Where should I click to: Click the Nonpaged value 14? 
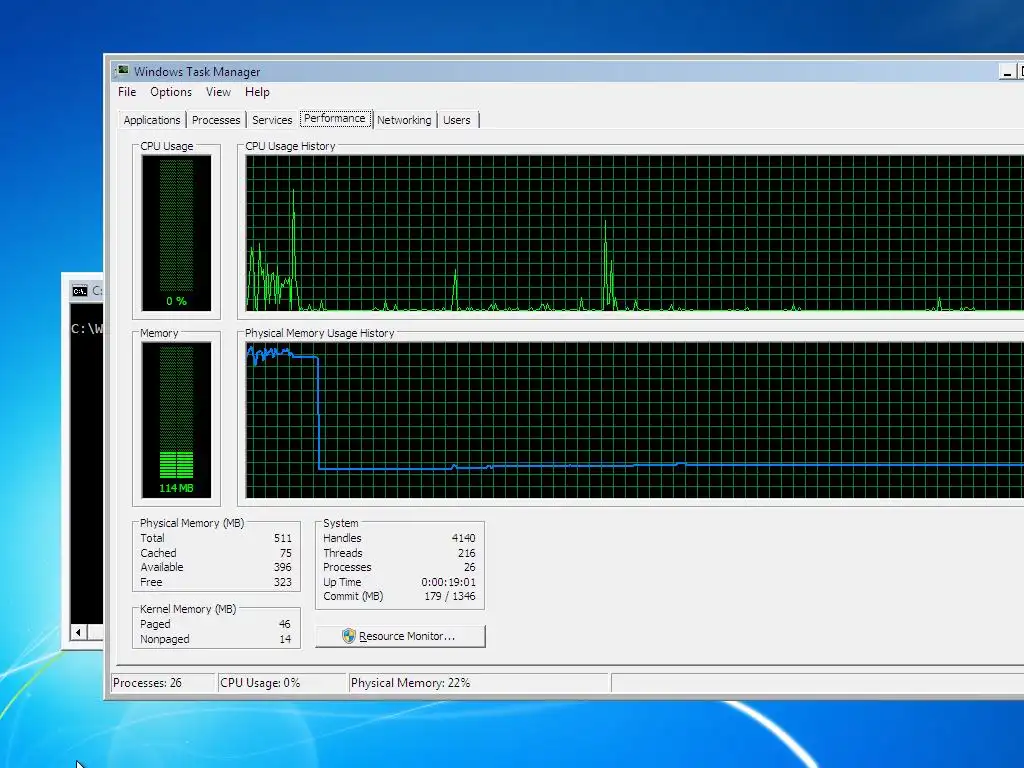[285, 639]
